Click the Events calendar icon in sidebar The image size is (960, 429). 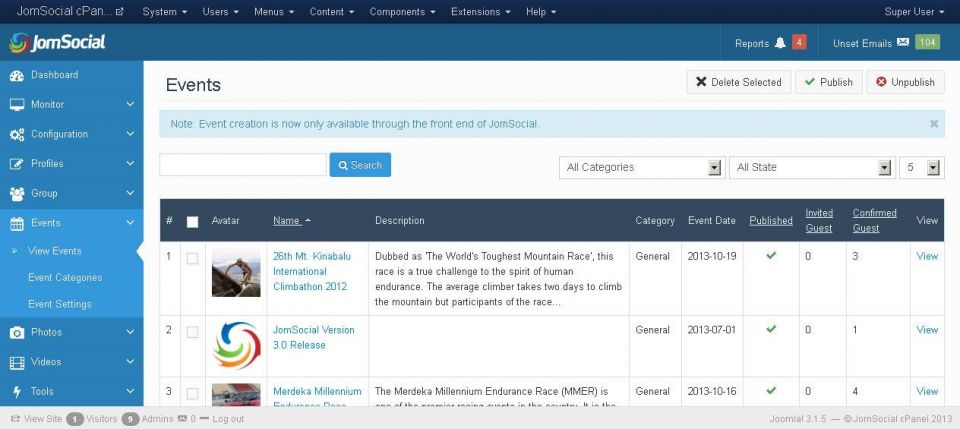click(x=17, y=223)
